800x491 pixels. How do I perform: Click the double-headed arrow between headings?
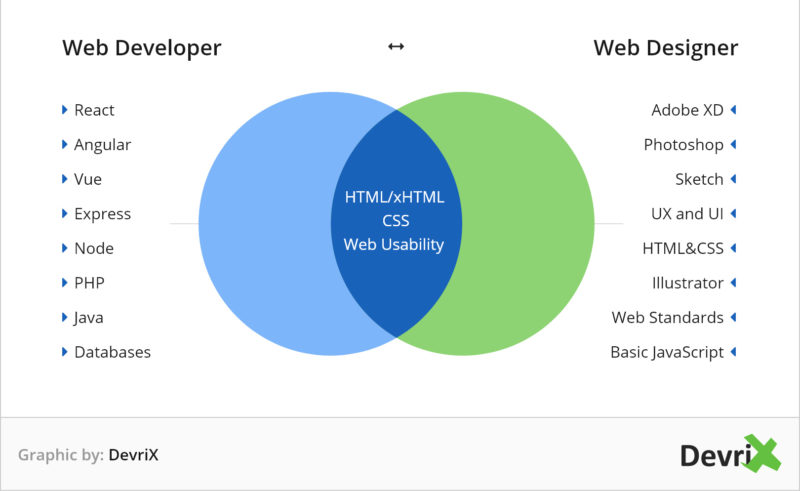[x=396, y=47]
